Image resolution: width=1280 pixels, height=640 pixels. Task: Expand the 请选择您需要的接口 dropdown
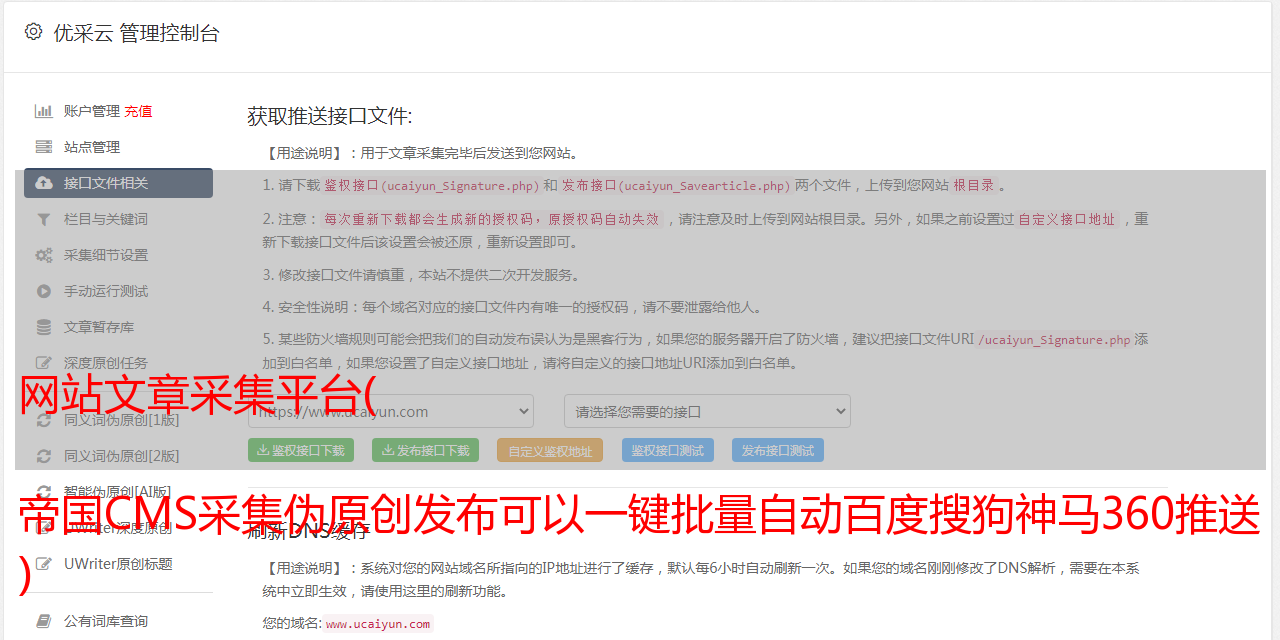coord(707,411)
